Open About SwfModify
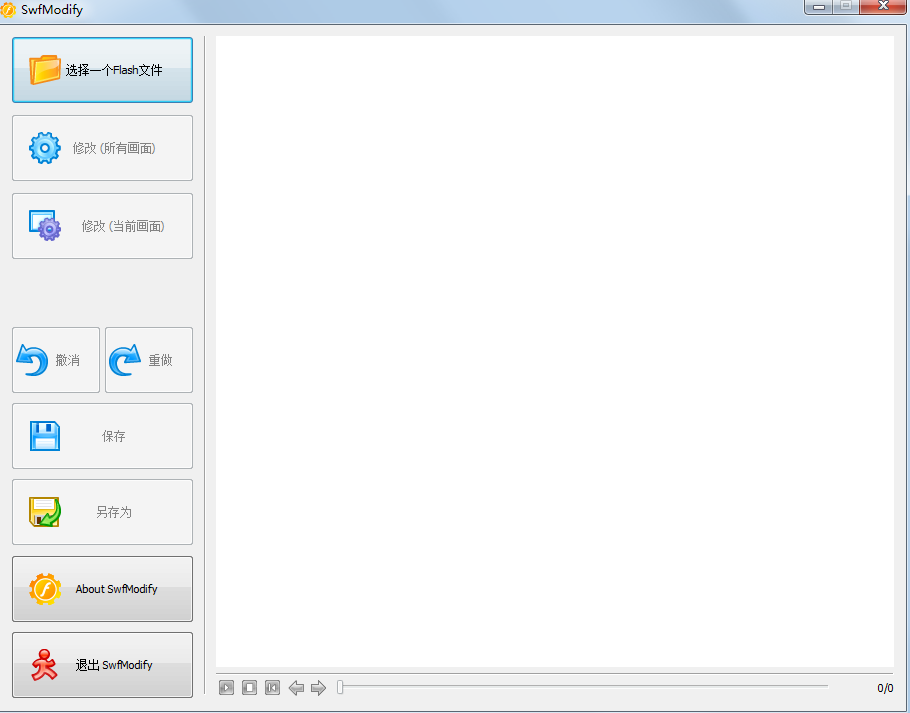Image resolution: width=910 pixels, height=713 pixels. click(102, 588)
